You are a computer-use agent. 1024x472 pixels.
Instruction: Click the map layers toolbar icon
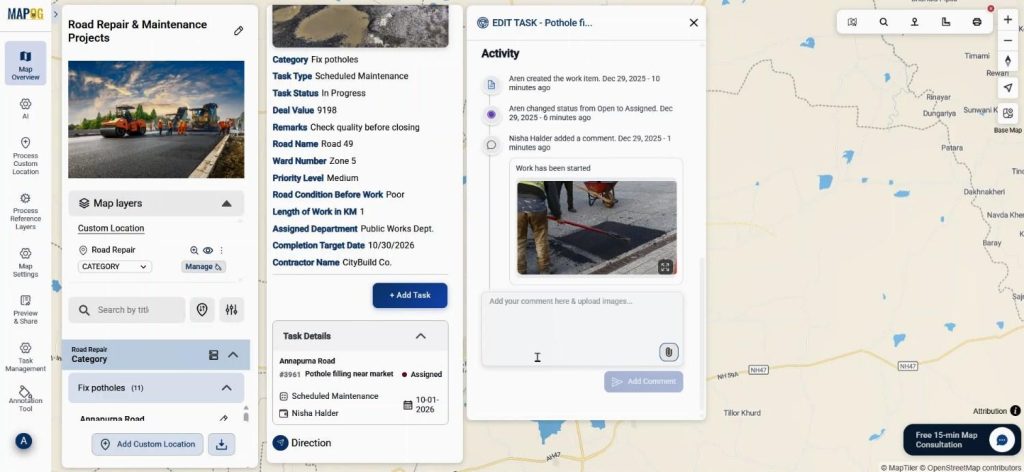click(x=852, y=22)
